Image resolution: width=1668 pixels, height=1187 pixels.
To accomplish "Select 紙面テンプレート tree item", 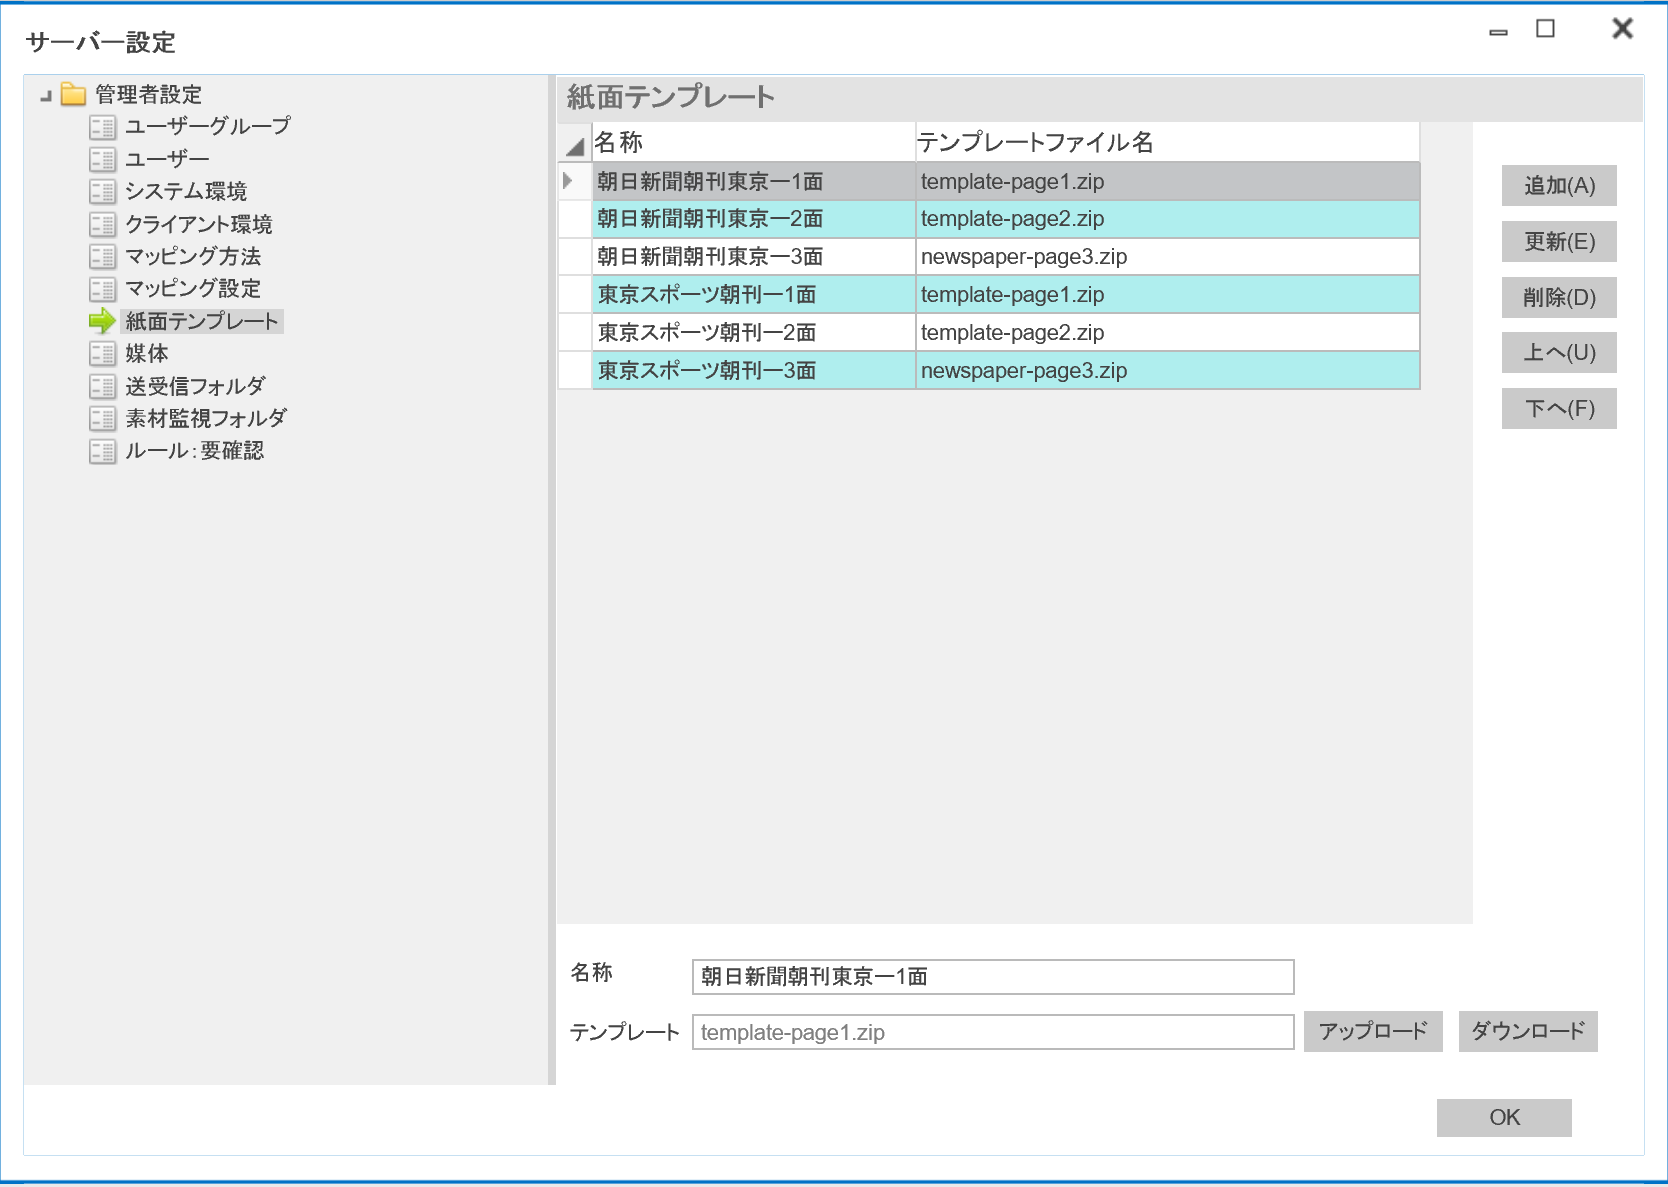I will (x=202, y=321).
